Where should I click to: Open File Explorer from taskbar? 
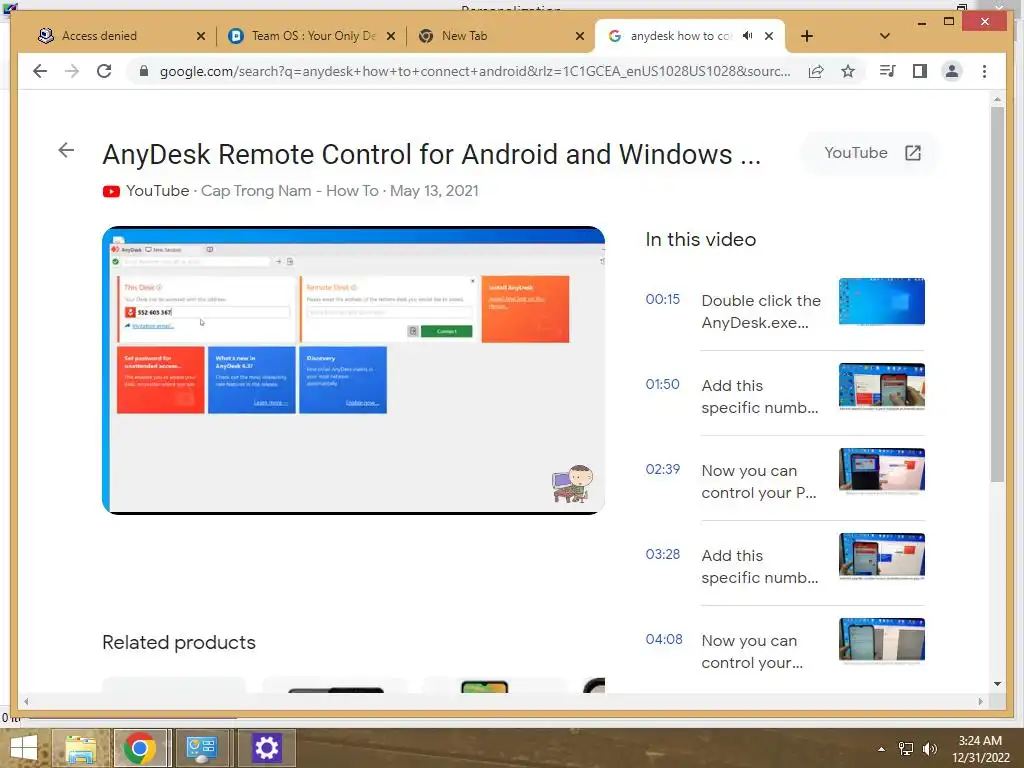tap(81, 748)
